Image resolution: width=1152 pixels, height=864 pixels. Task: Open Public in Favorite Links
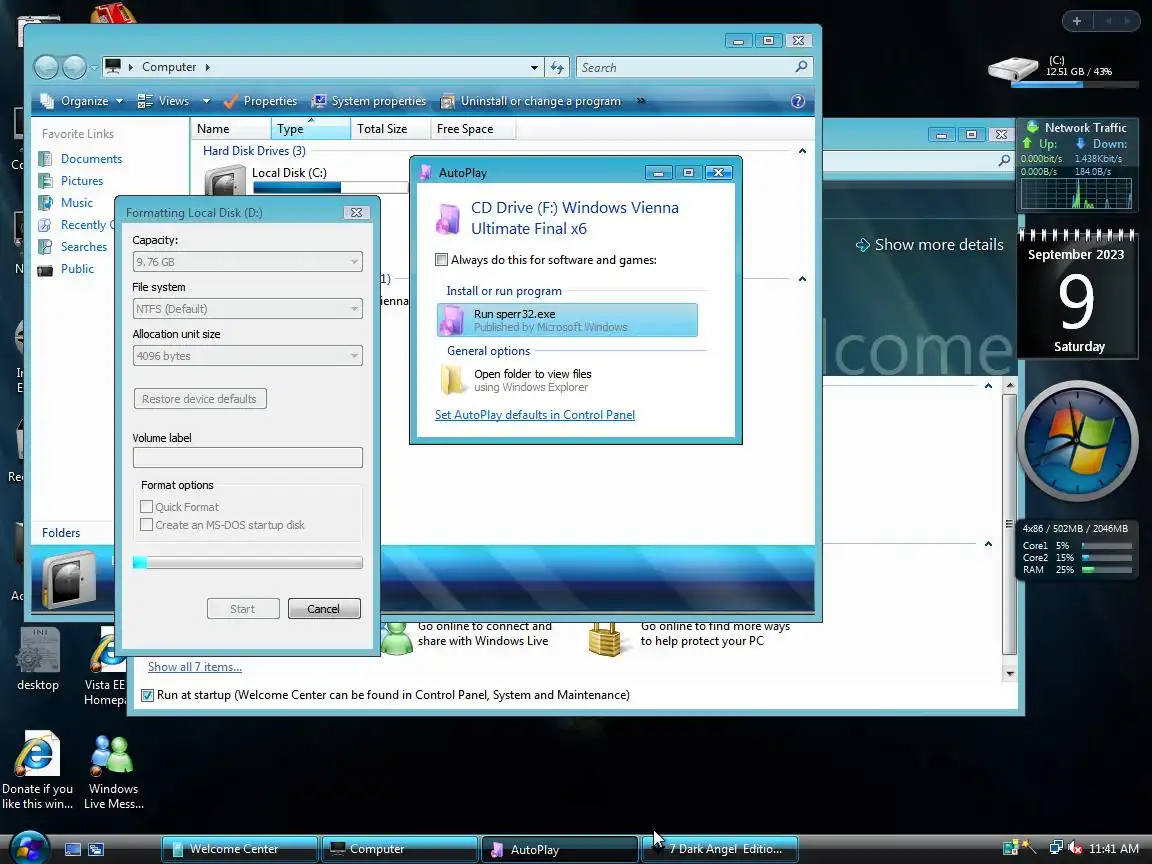pyautogui.click(x=77, y=269)
